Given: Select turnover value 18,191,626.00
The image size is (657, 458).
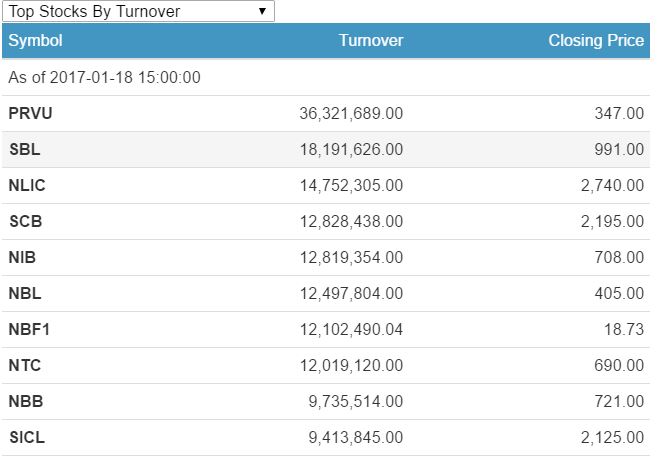Looking at the screenshot, I should (x=351, y=150).
